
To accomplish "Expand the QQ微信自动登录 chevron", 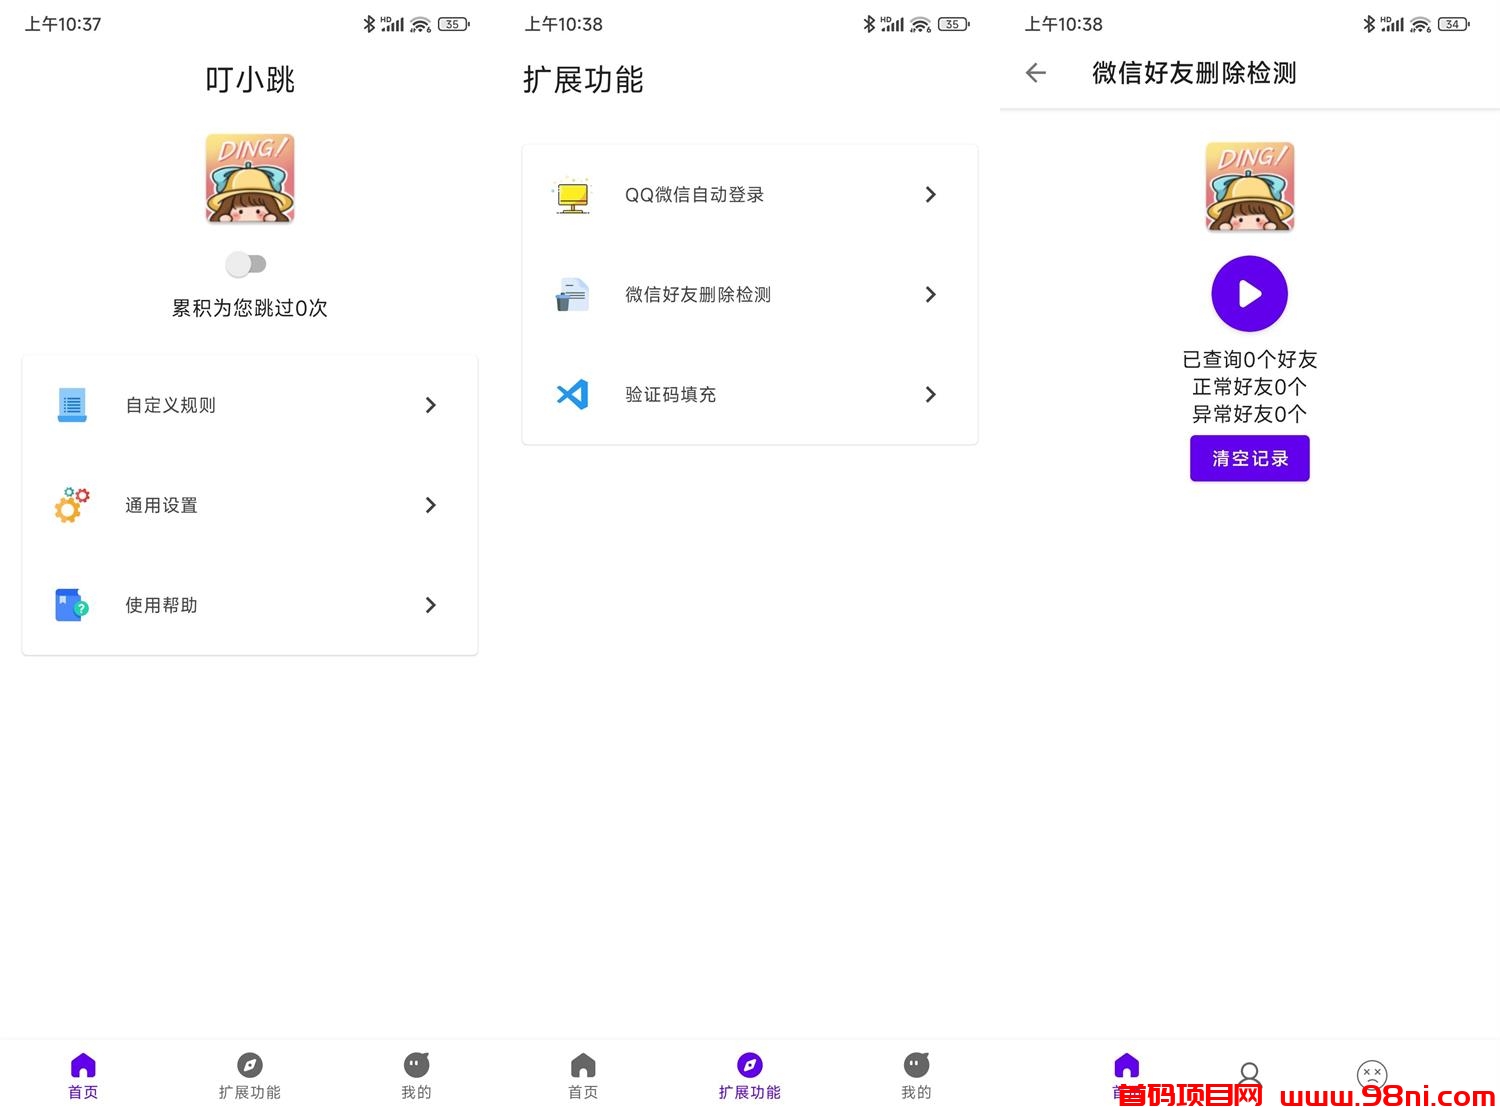I will pyautogui.click(x=931, y=194).
